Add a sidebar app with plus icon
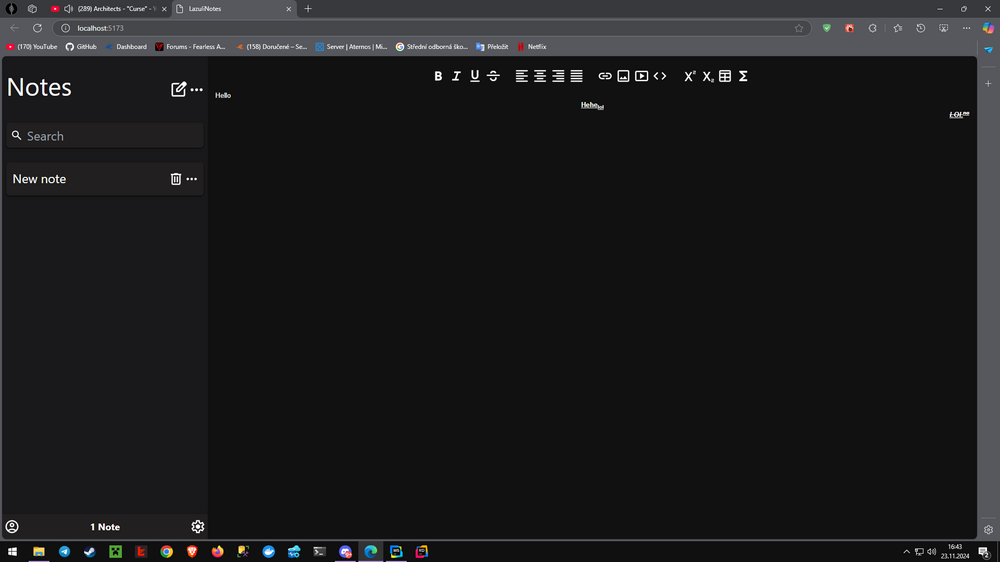 988,84
